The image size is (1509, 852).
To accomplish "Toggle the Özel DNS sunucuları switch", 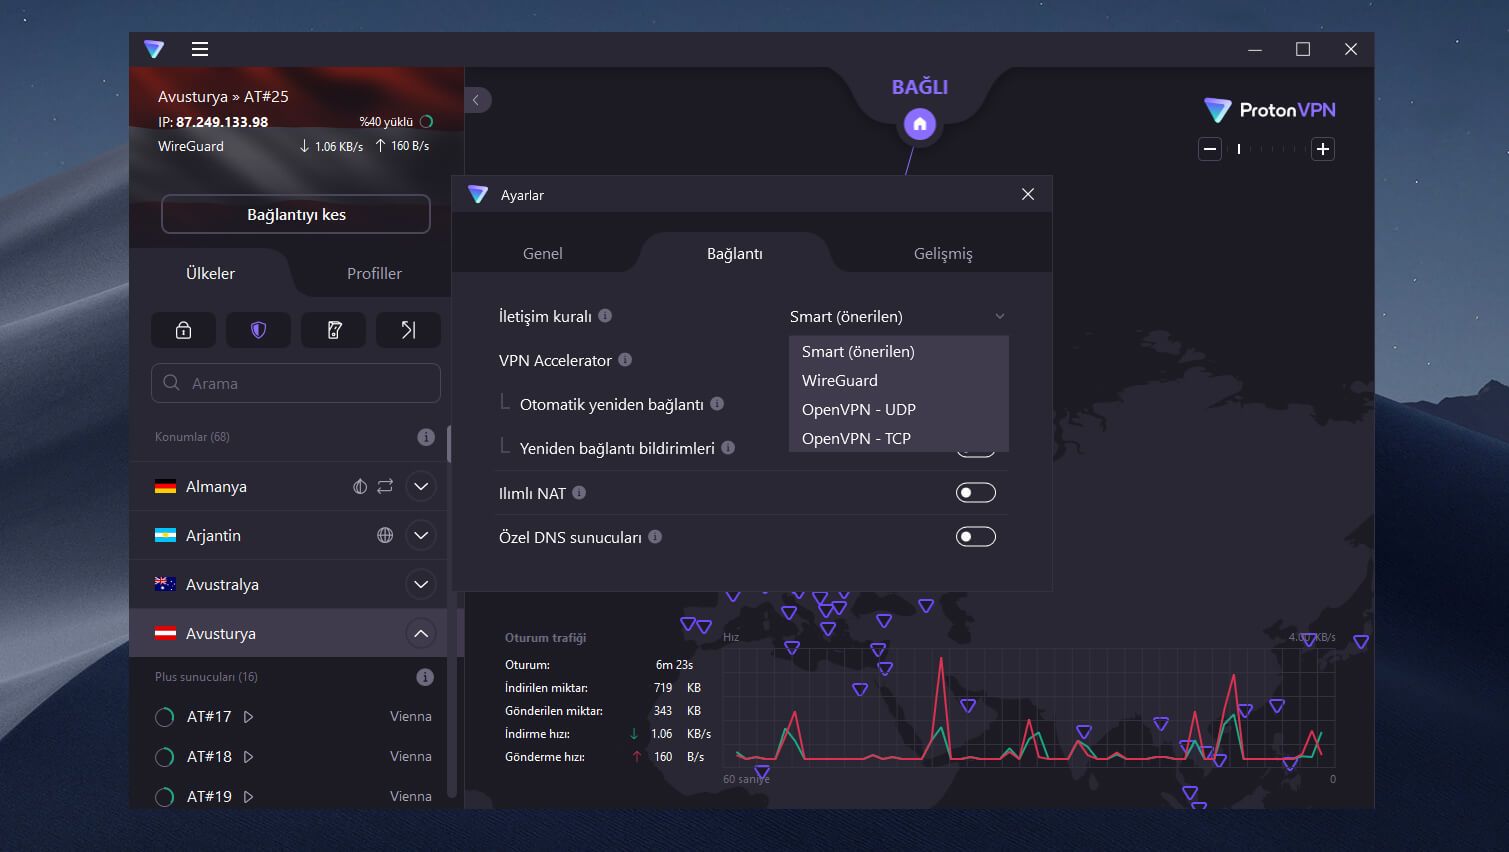I will pos(976,537).
